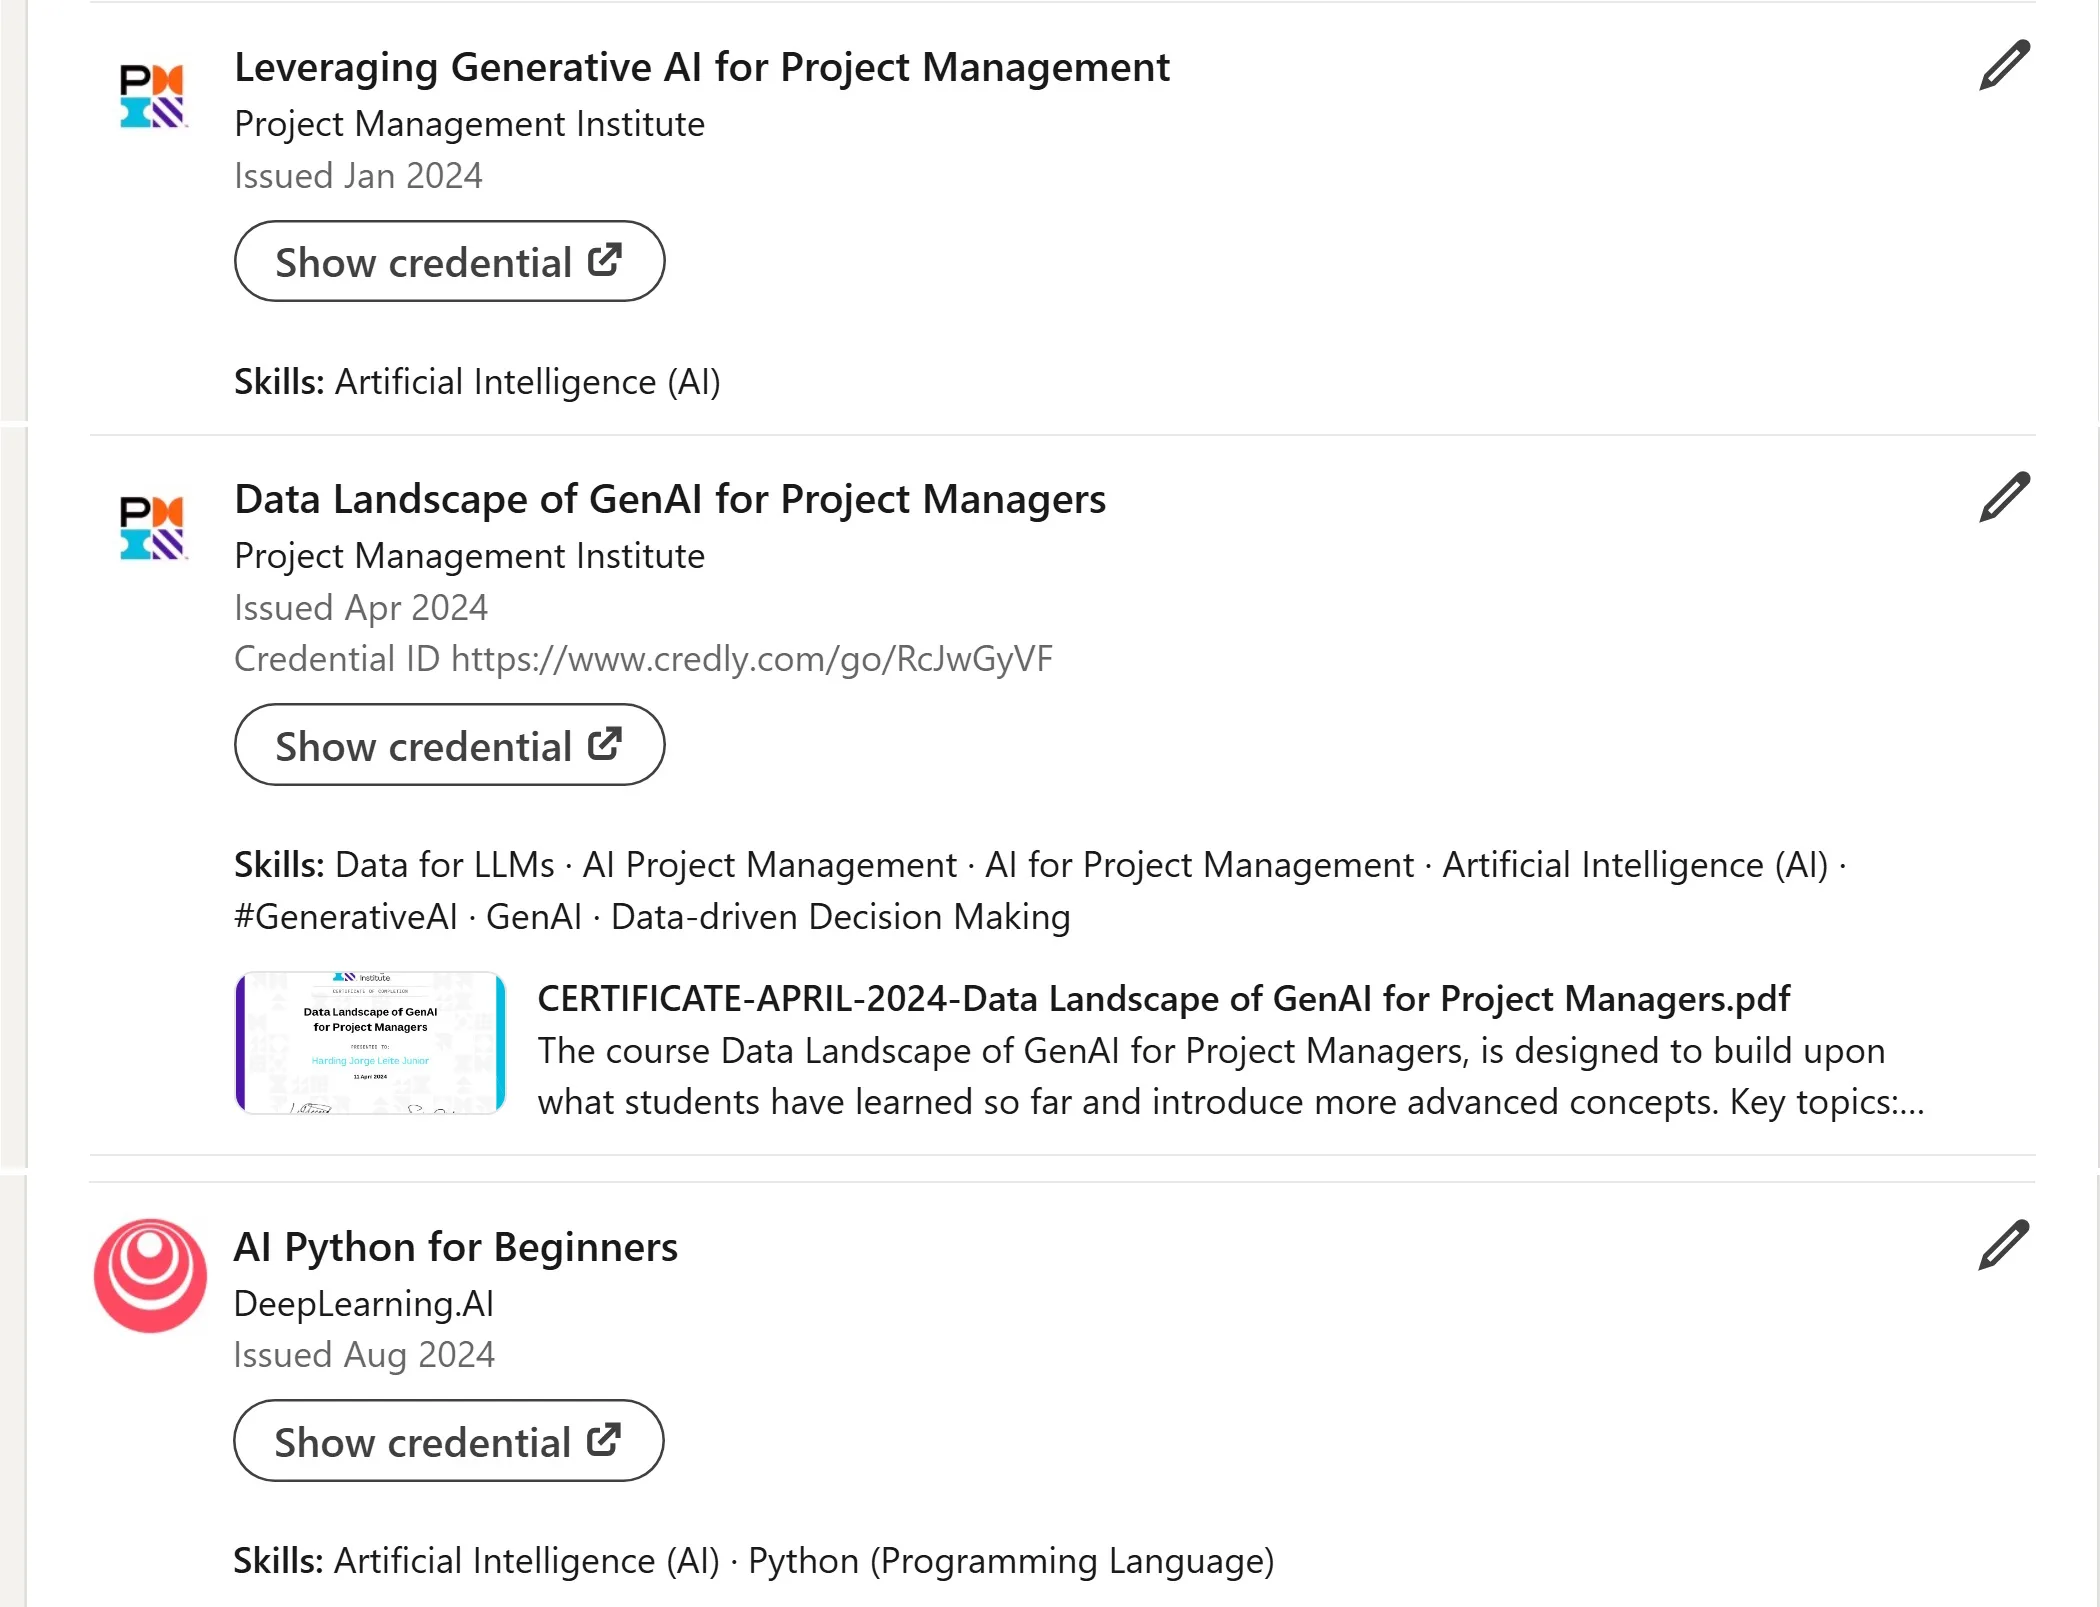Open the CERTIFICATE-APRIL-2024 PDF file title

(1164, 998)
